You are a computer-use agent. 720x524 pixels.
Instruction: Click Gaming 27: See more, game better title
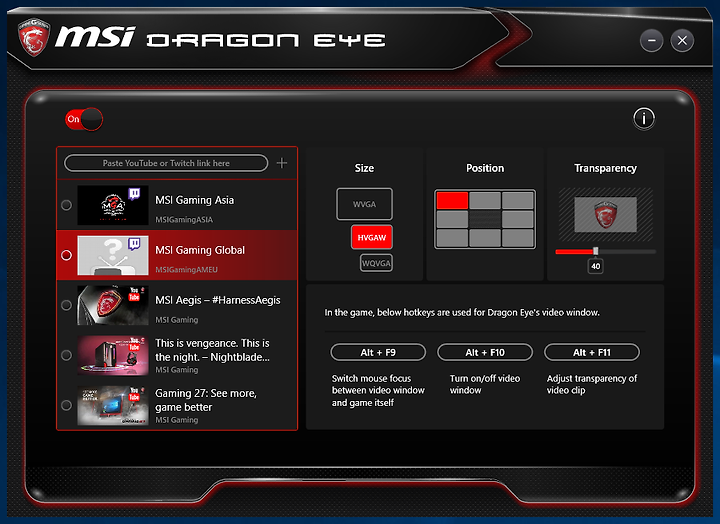click(x=206, y=400)
